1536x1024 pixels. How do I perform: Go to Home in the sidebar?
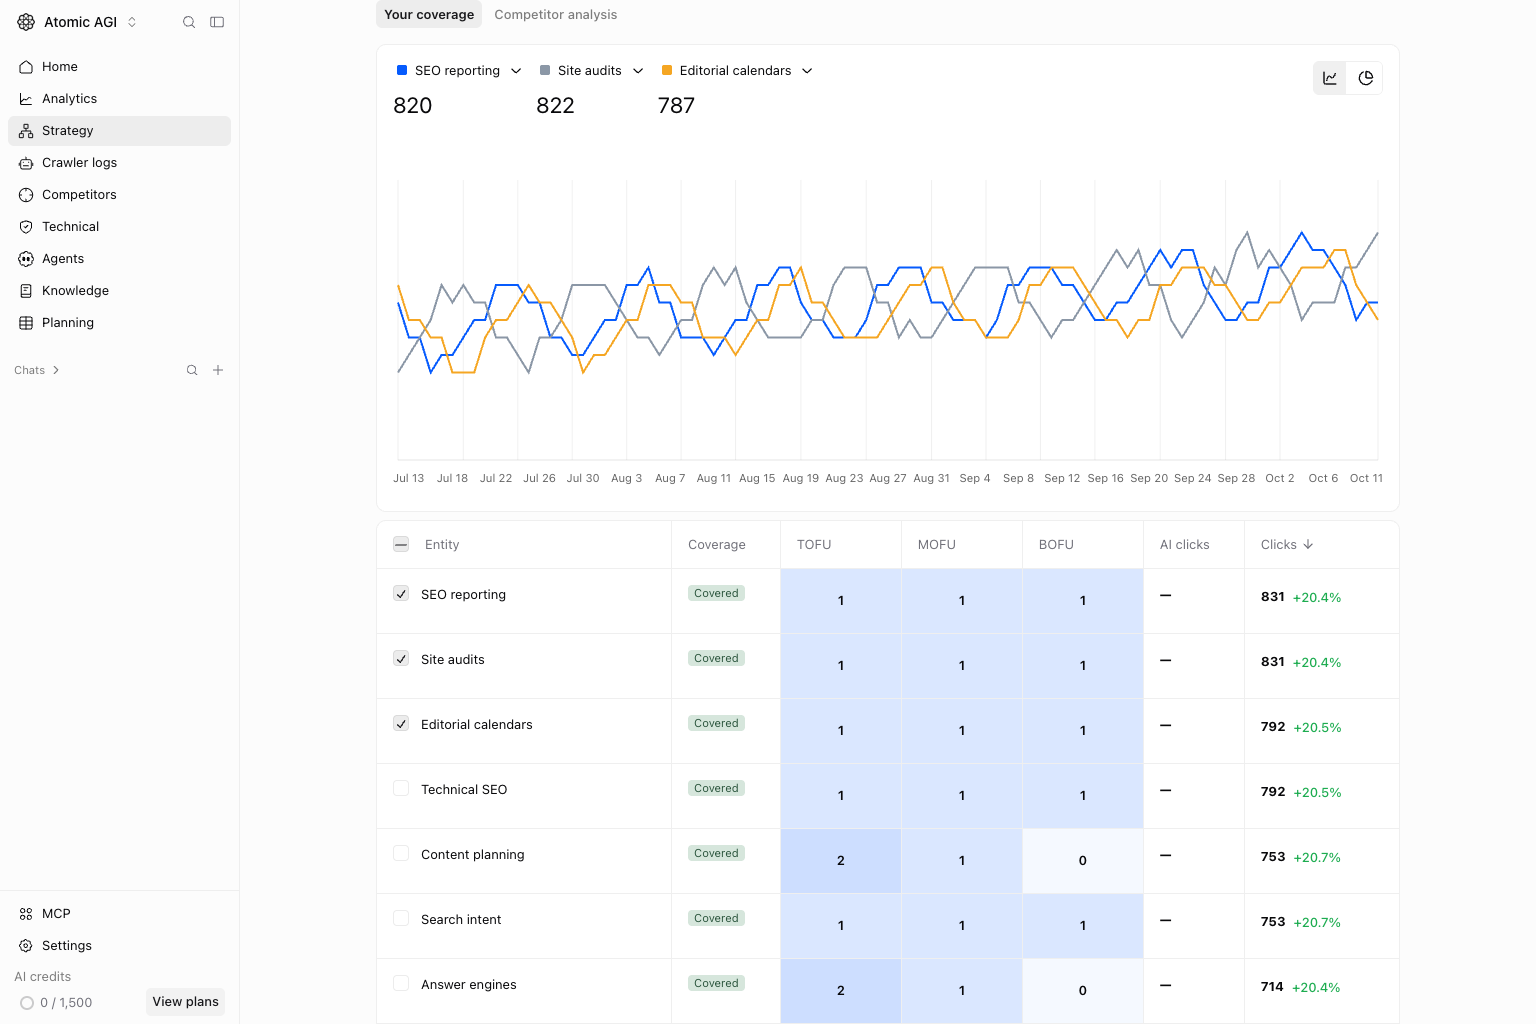tap(119, 67)
